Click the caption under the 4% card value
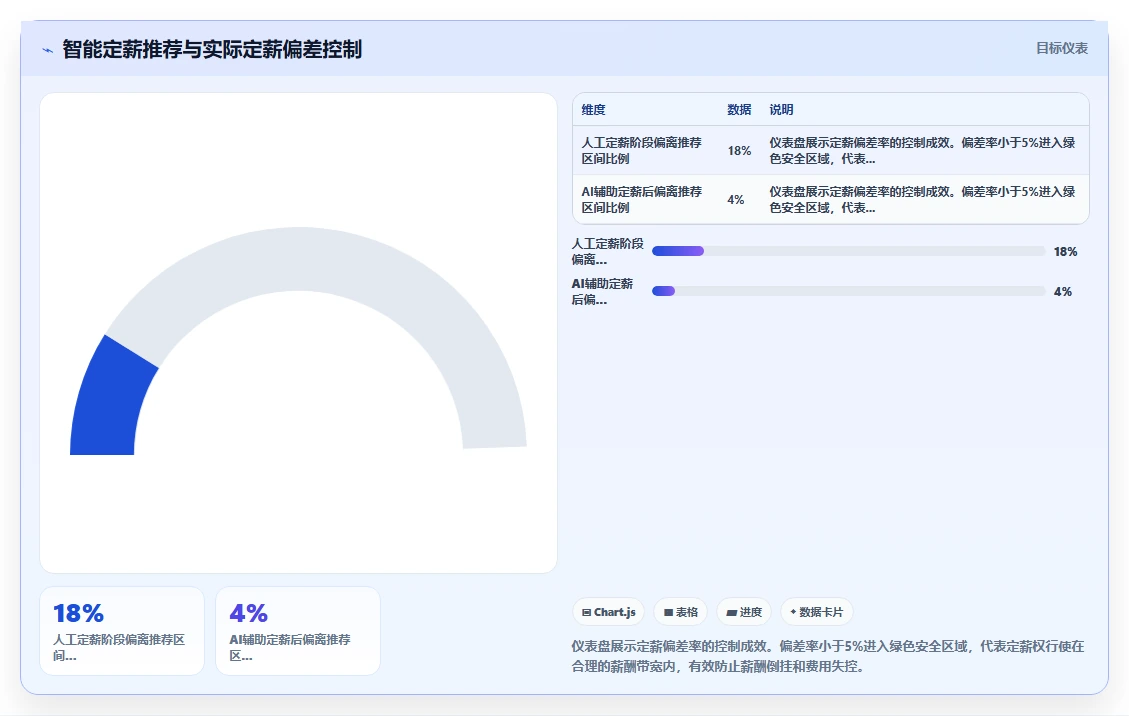This screenshot has width=1129, height=716. click(290, 647)
